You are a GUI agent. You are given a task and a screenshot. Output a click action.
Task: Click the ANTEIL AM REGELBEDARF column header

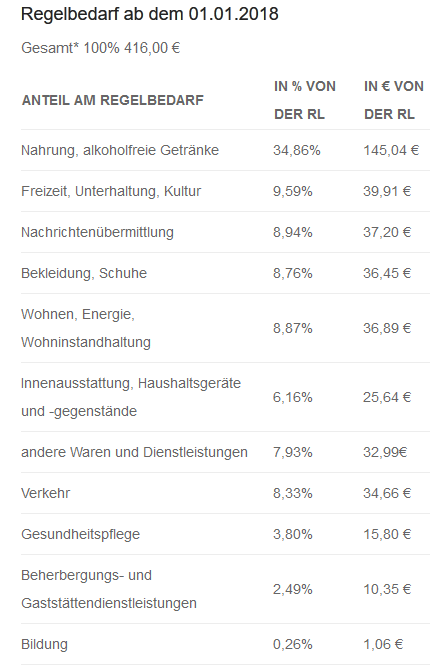(113, 100)
